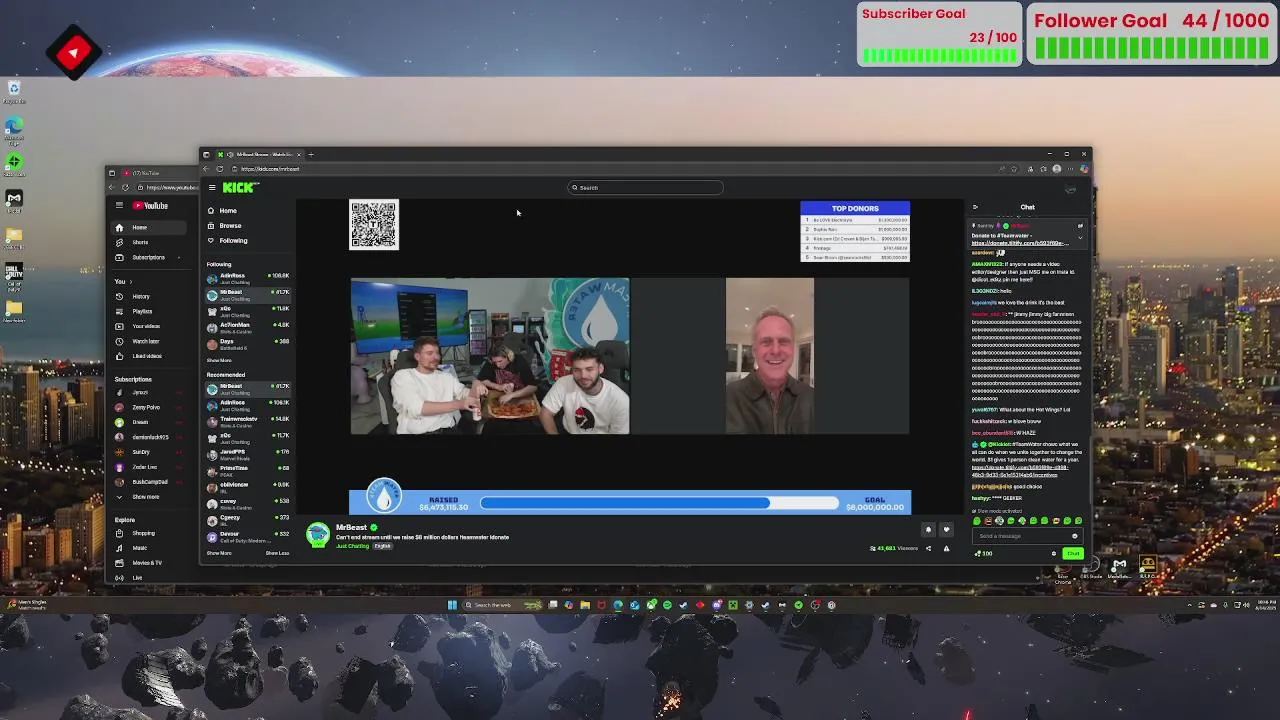Viewport: 1280px width, 720px height.
Task: Open Devour recommended channel
Action: 248,536
